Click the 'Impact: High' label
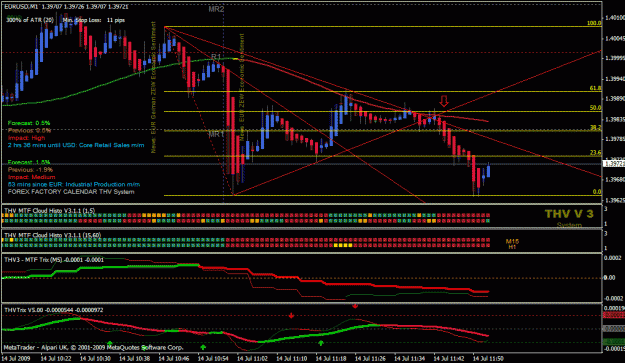This screenshot has width=625, height=363. [x=26, y=138]
